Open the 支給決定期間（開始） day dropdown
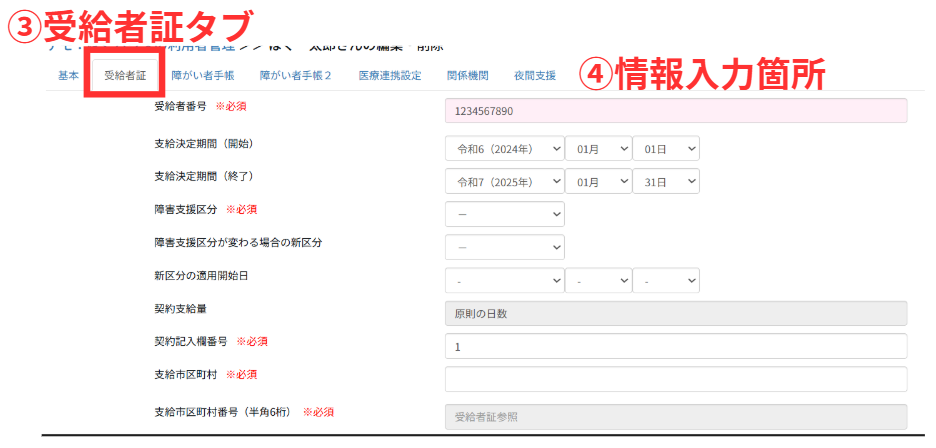The image size is (936, 448). (665, 149)
